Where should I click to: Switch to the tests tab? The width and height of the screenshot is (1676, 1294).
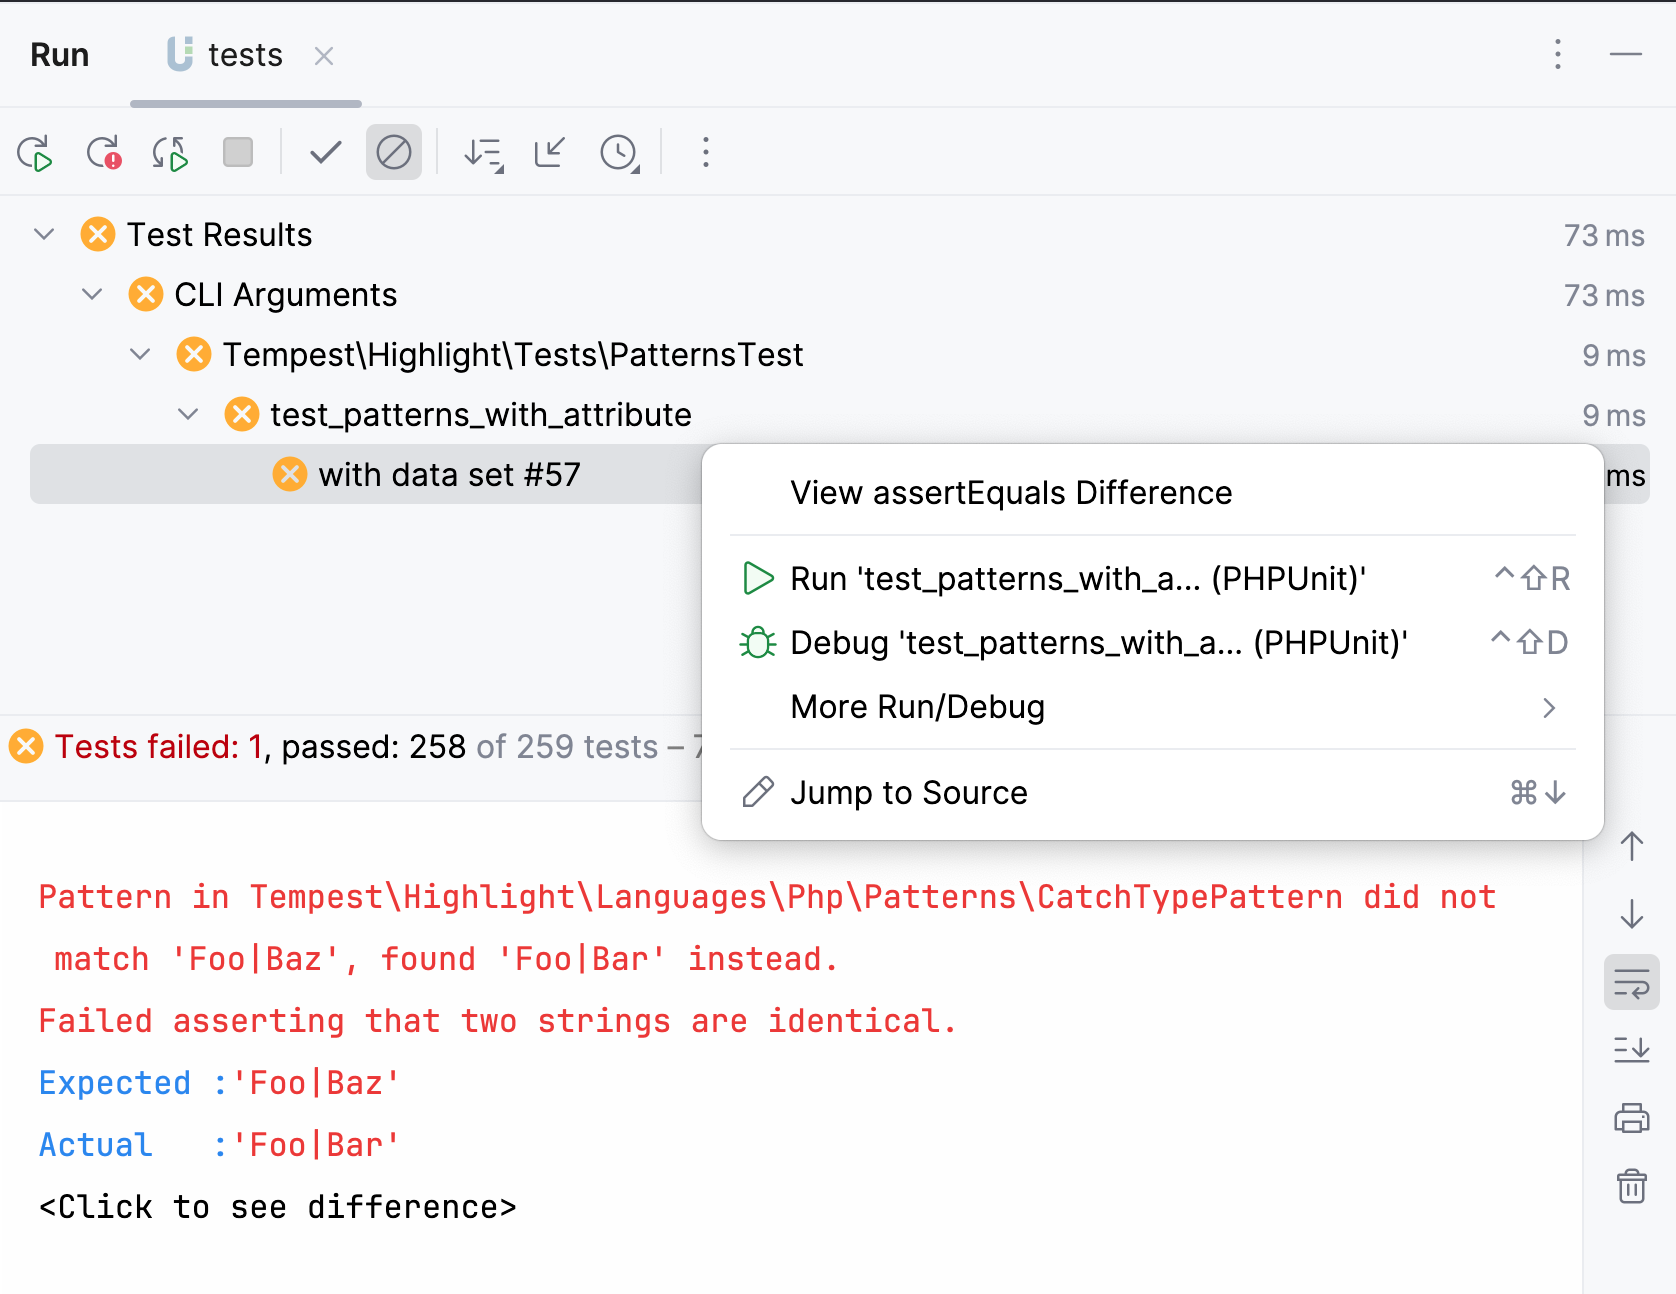[x=245, y=55]
